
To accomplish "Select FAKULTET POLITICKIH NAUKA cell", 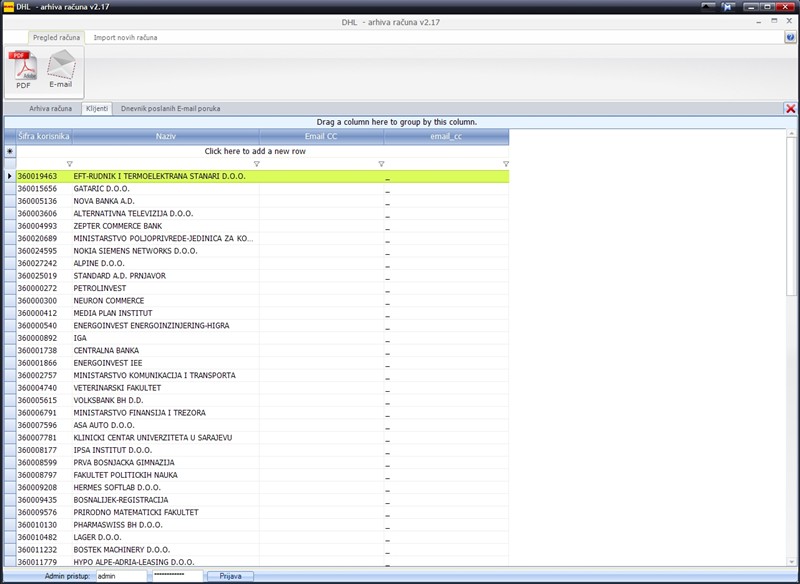I will point(166,475).
